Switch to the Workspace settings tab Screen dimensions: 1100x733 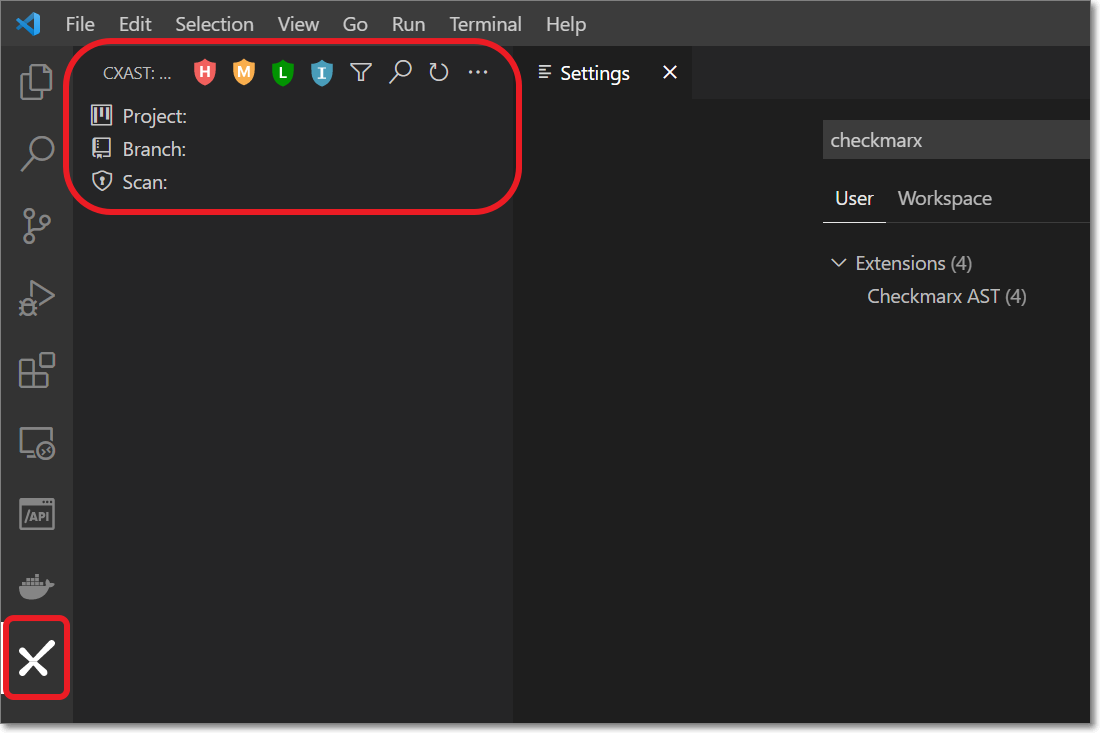point(944,199)
